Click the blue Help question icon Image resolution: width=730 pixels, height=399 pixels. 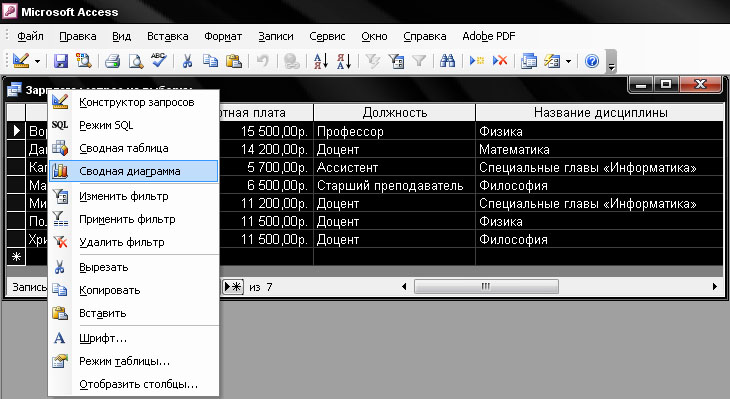[592, 61]
